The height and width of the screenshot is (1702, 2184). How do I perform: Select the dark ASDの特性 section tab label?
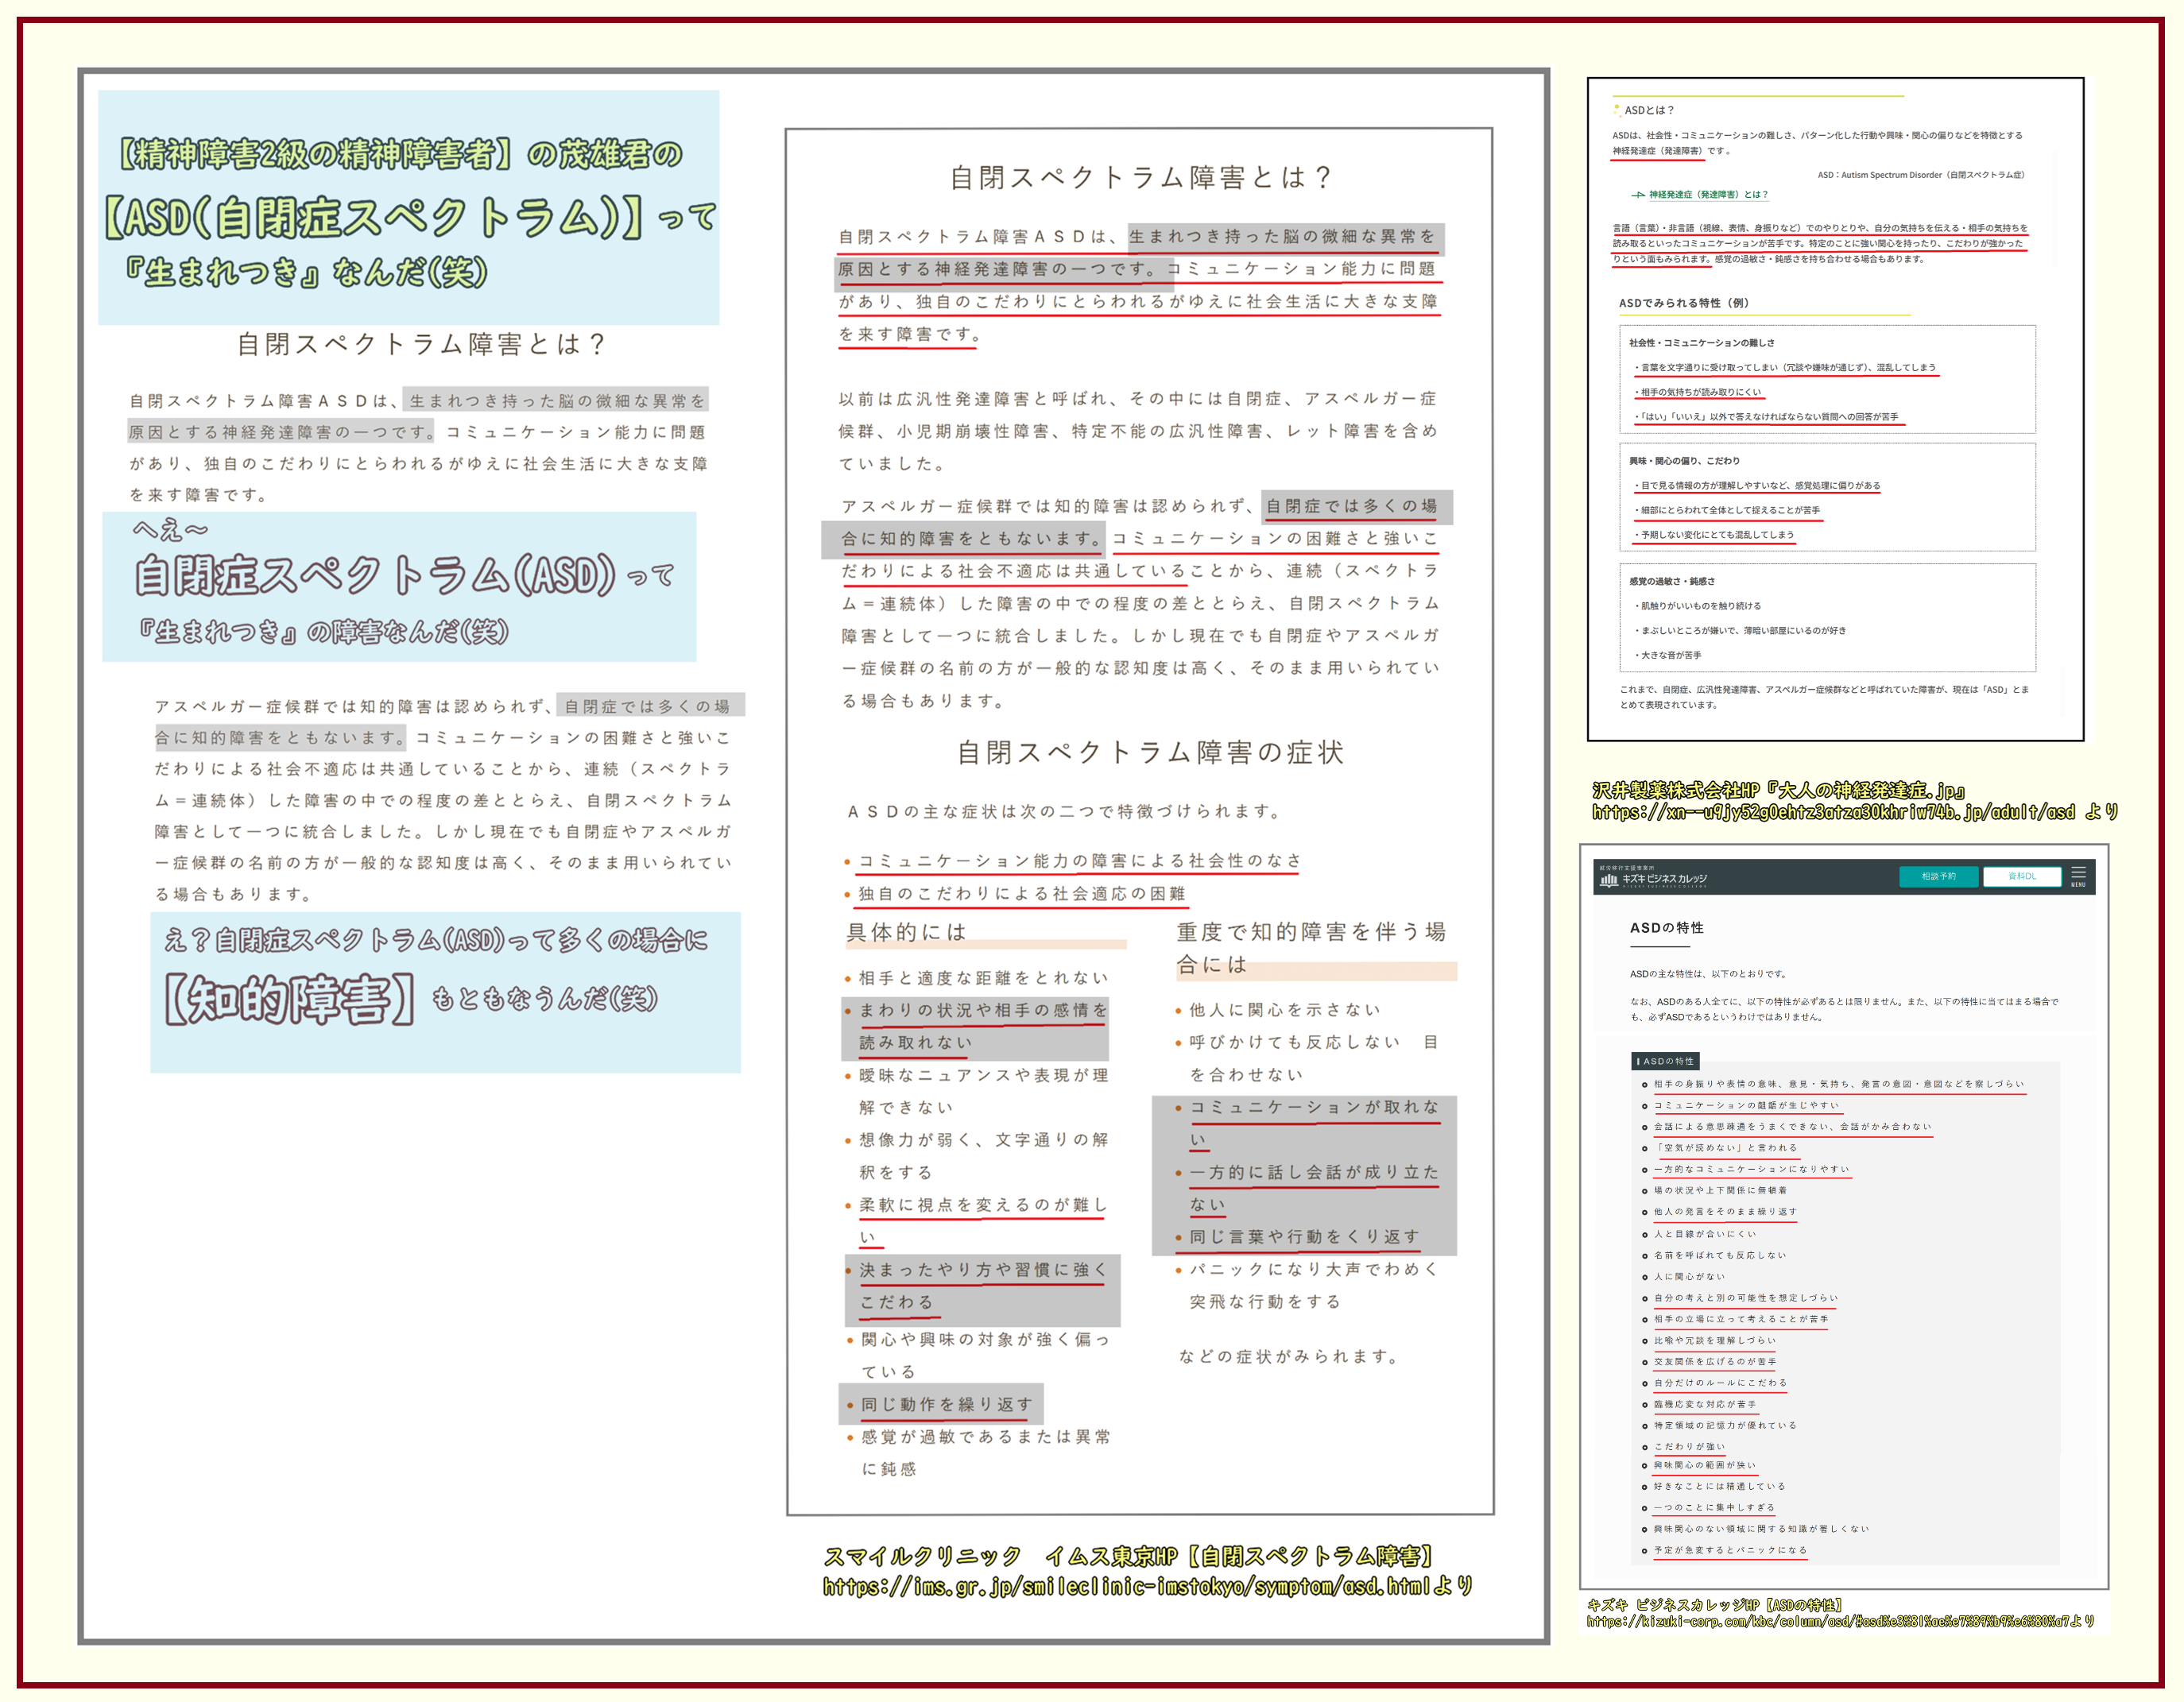point(1666,1061)
